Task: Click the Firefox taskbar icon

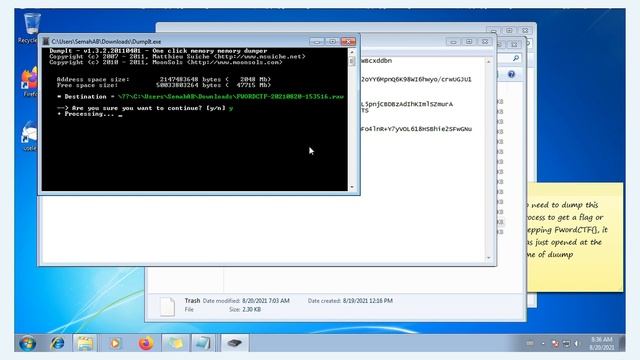Action: point(146,343)
